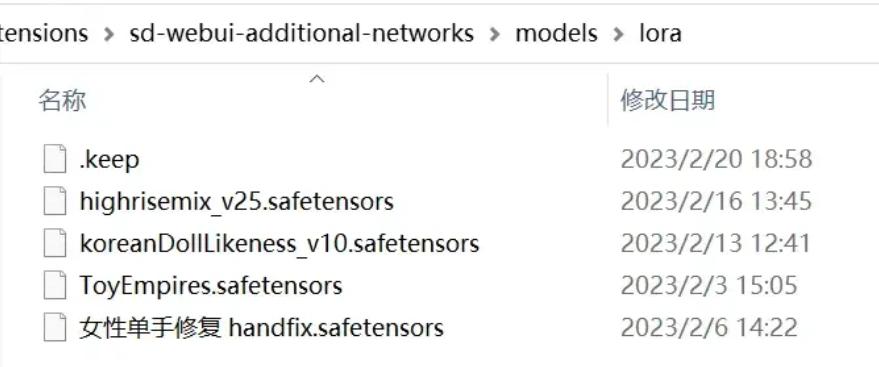The width and height of the screenshot is (879, 367).
Task: Select the koreanDollLikeness_v10.safetensors file name
Action: (279, 244)
